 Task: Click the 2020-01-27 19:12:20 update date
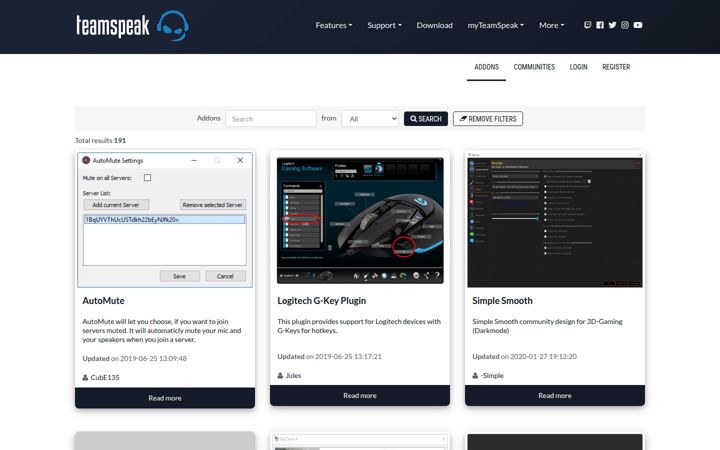pyautogui.click(x=543, y=356)
